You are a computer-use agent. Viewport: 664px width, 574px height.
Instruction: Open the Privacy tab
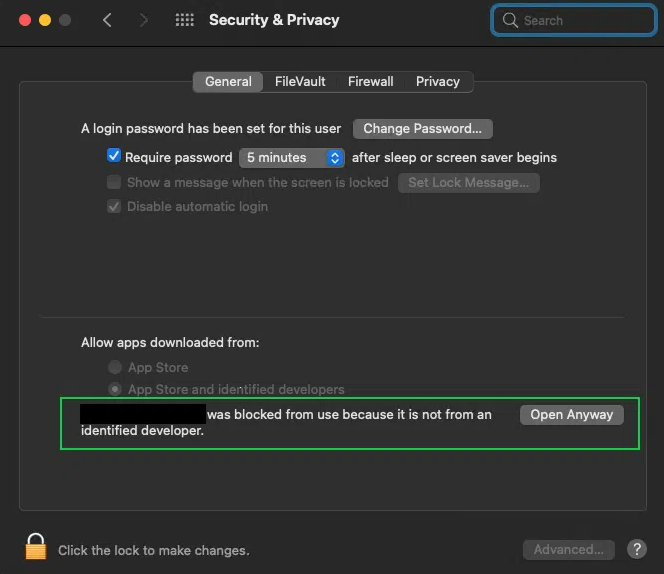point(438,81)
